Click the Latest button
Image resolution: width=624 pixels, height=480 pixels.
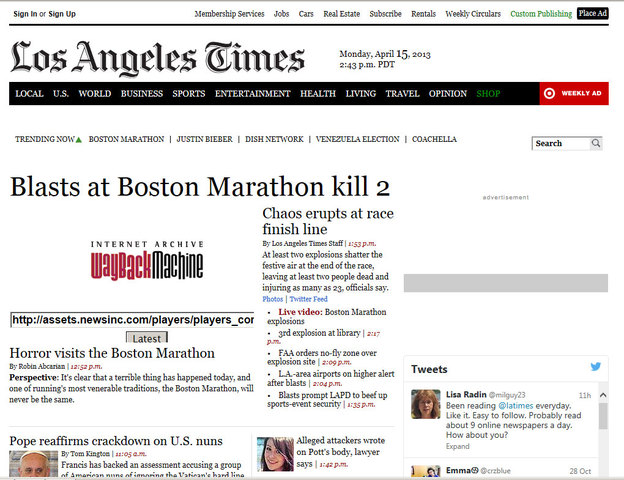[147, 338]
